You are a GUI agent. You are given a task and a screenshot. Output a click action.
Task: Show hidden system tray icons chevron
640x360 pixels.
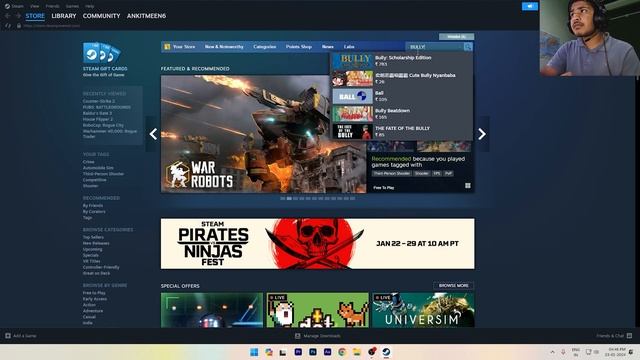click(552, 352)
